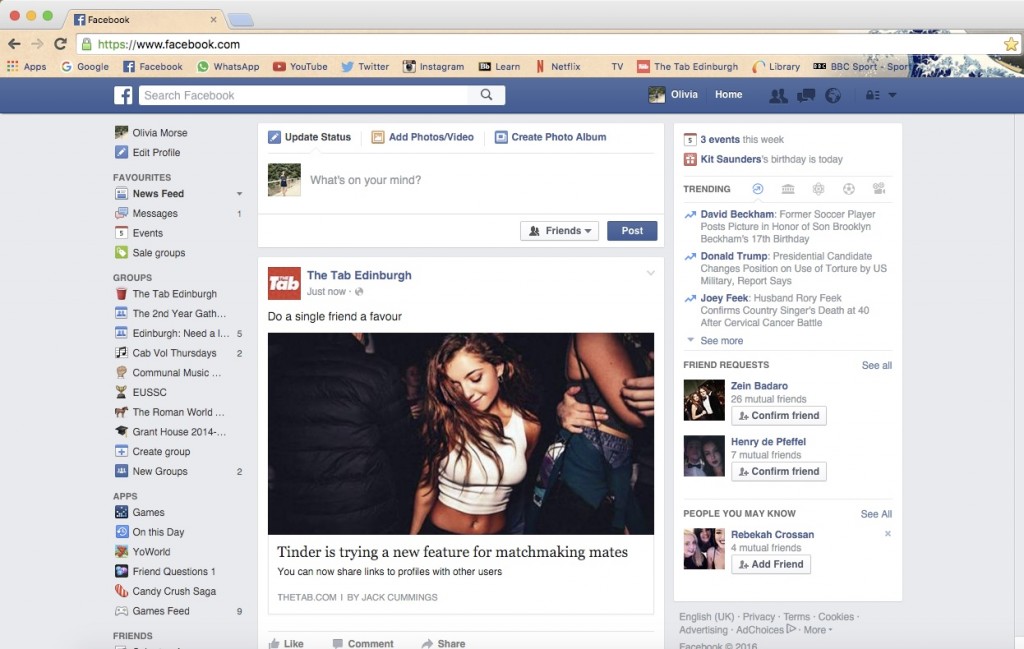Add Rebekah Crossan as a friend

pyautogui.click(x=771, y=564)
